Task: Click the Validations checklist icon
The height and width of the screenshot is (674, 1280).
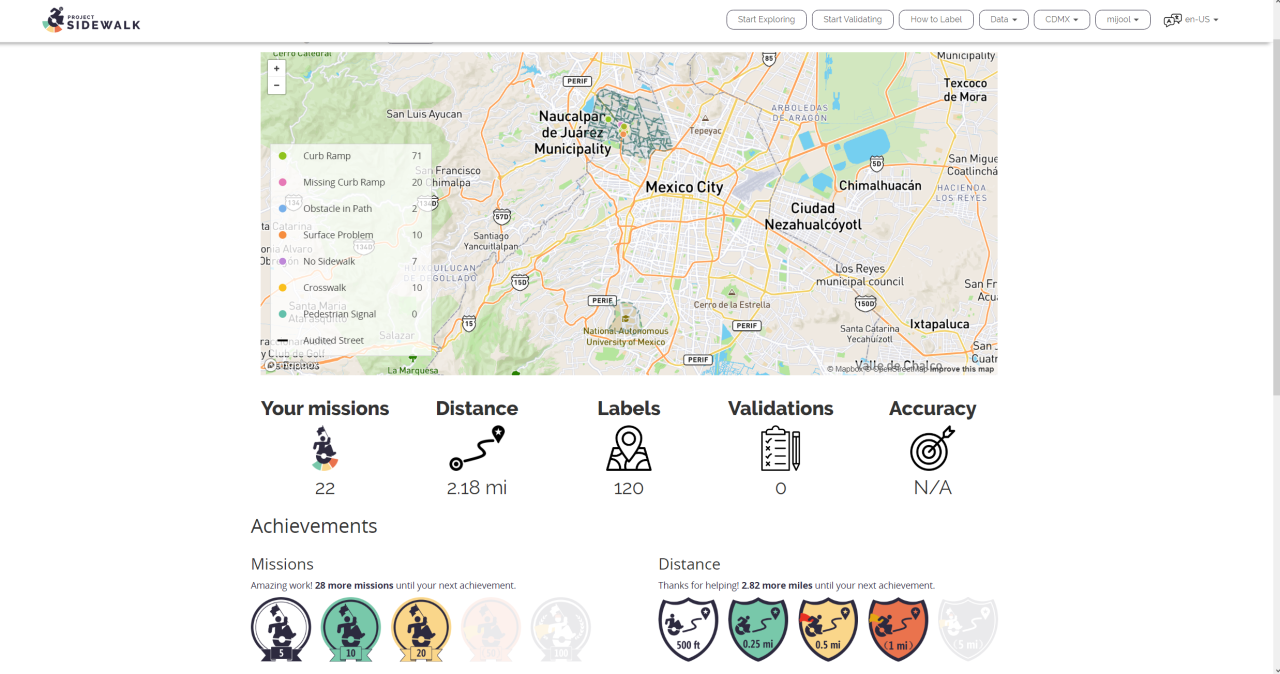Action: (781, 449)
